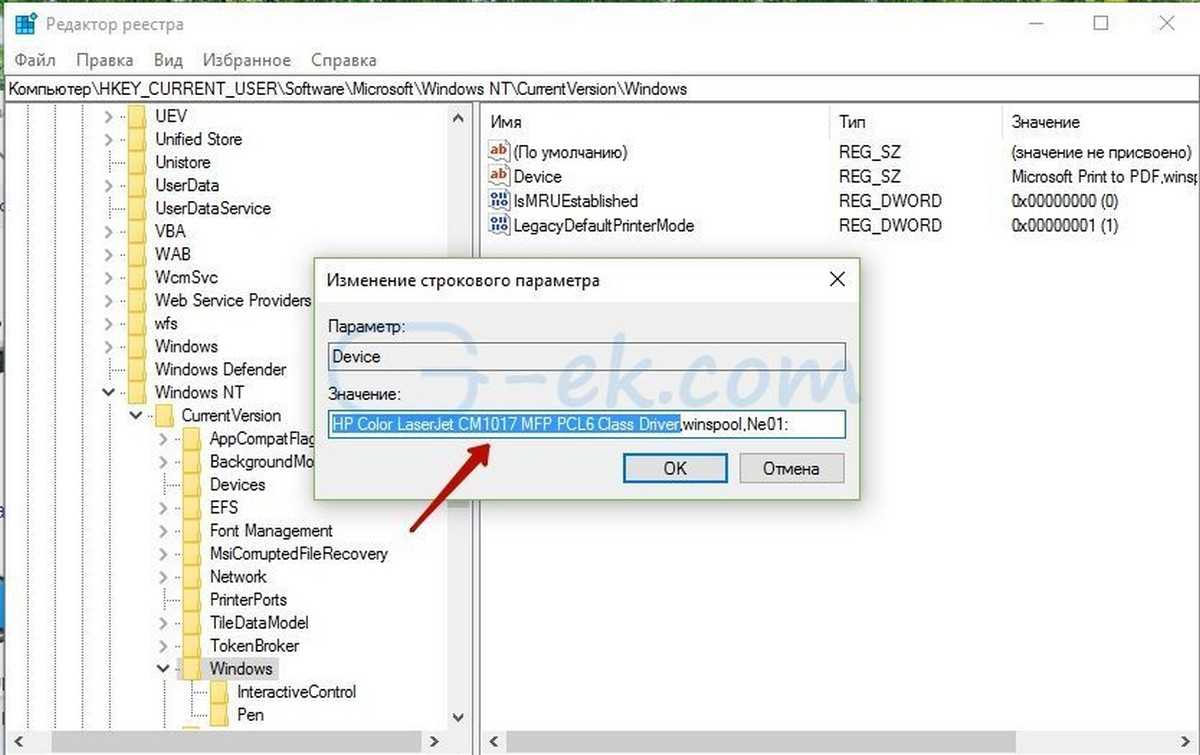Select the PrinterPorts folder icon

coord(192,600)
